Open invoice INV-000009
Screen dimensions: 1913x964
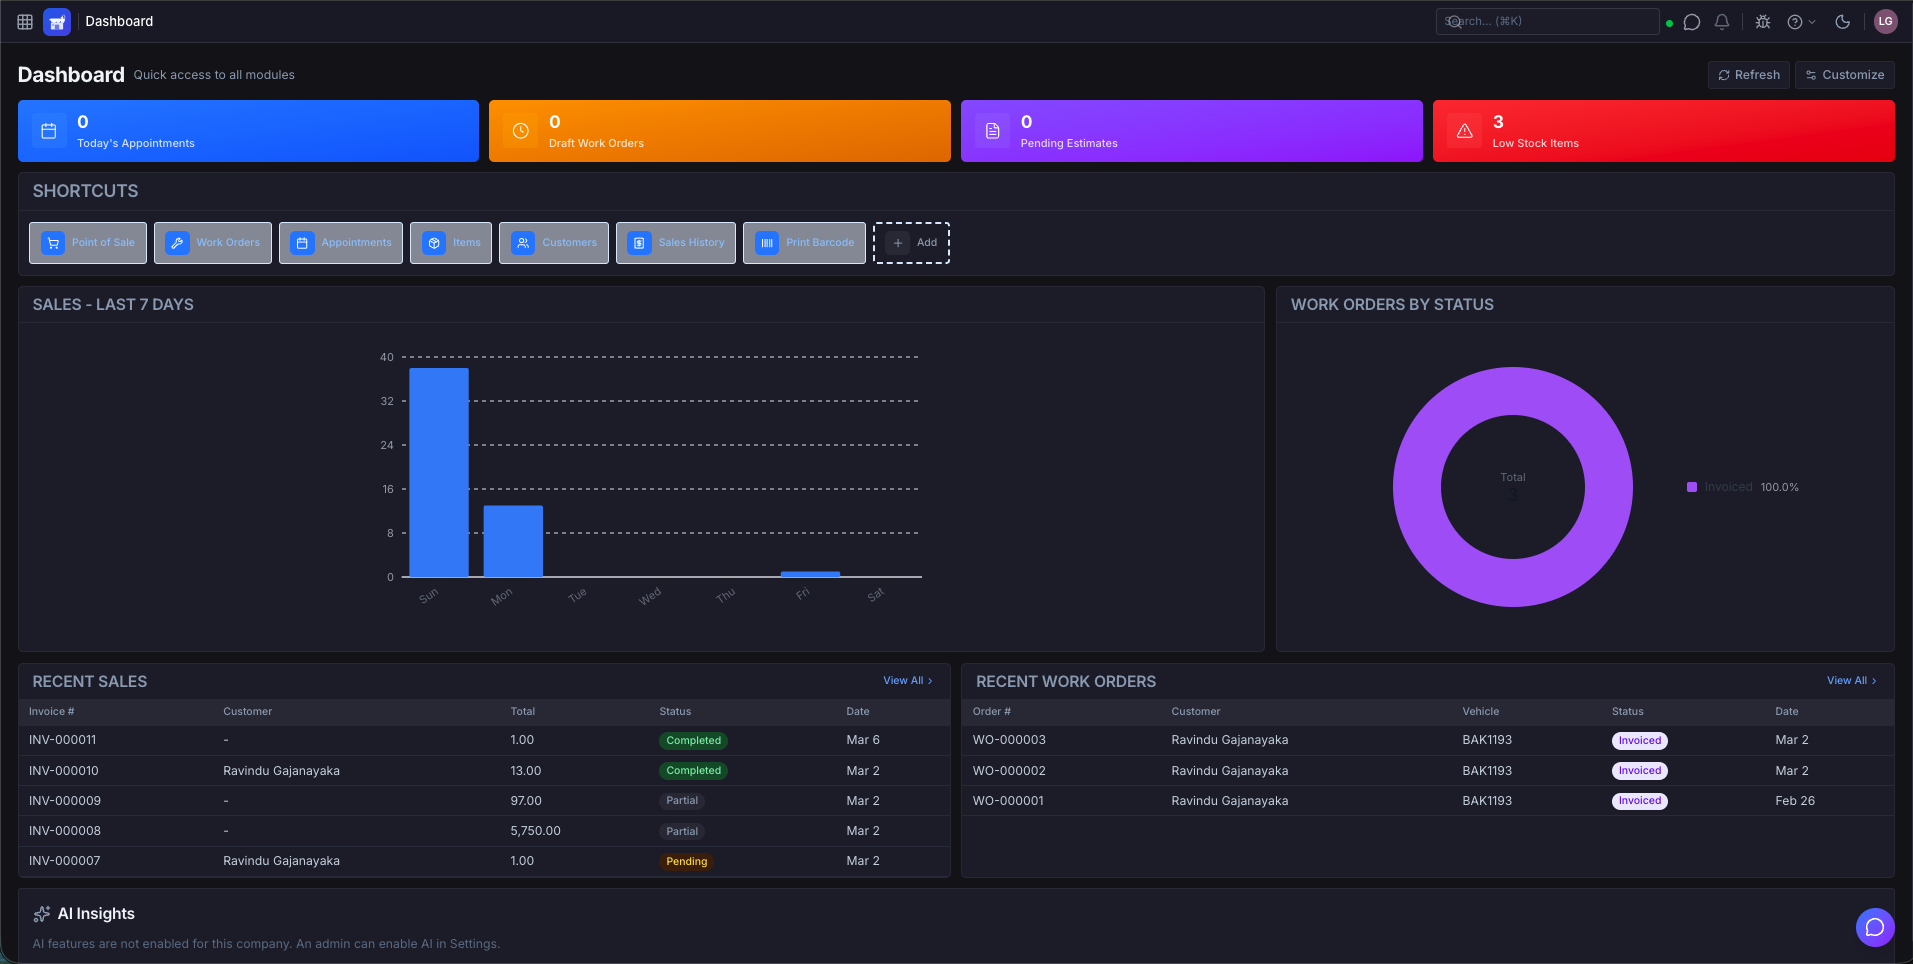[x=65, y=801]
